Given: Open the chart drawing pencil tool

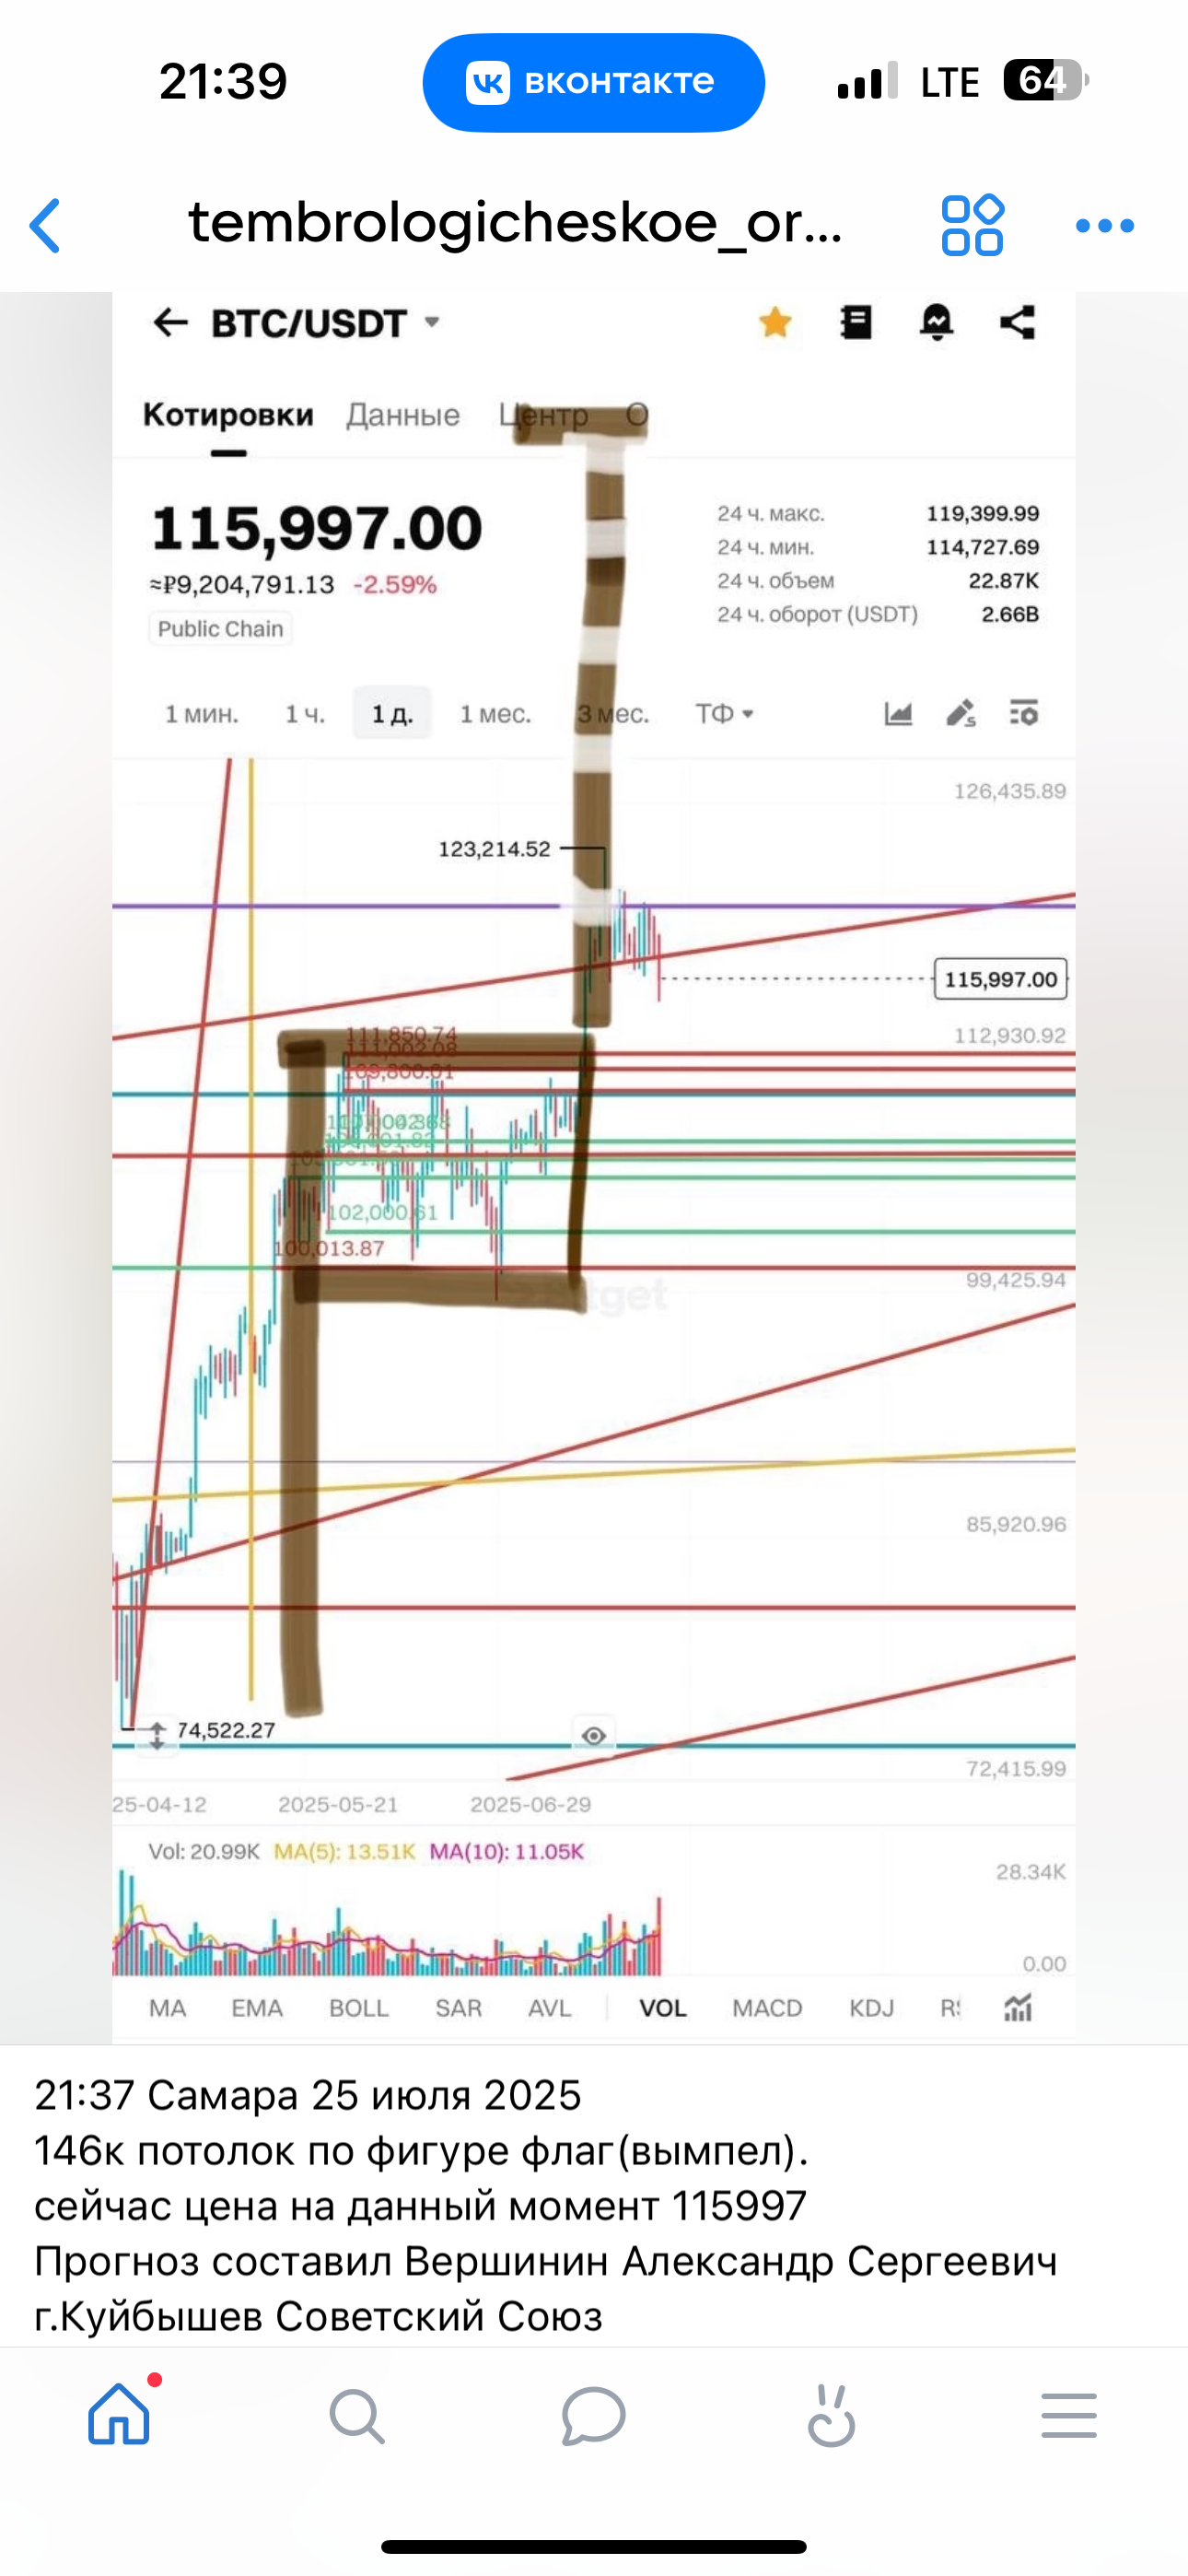Looking at the screenshot, I should [961, 714].
